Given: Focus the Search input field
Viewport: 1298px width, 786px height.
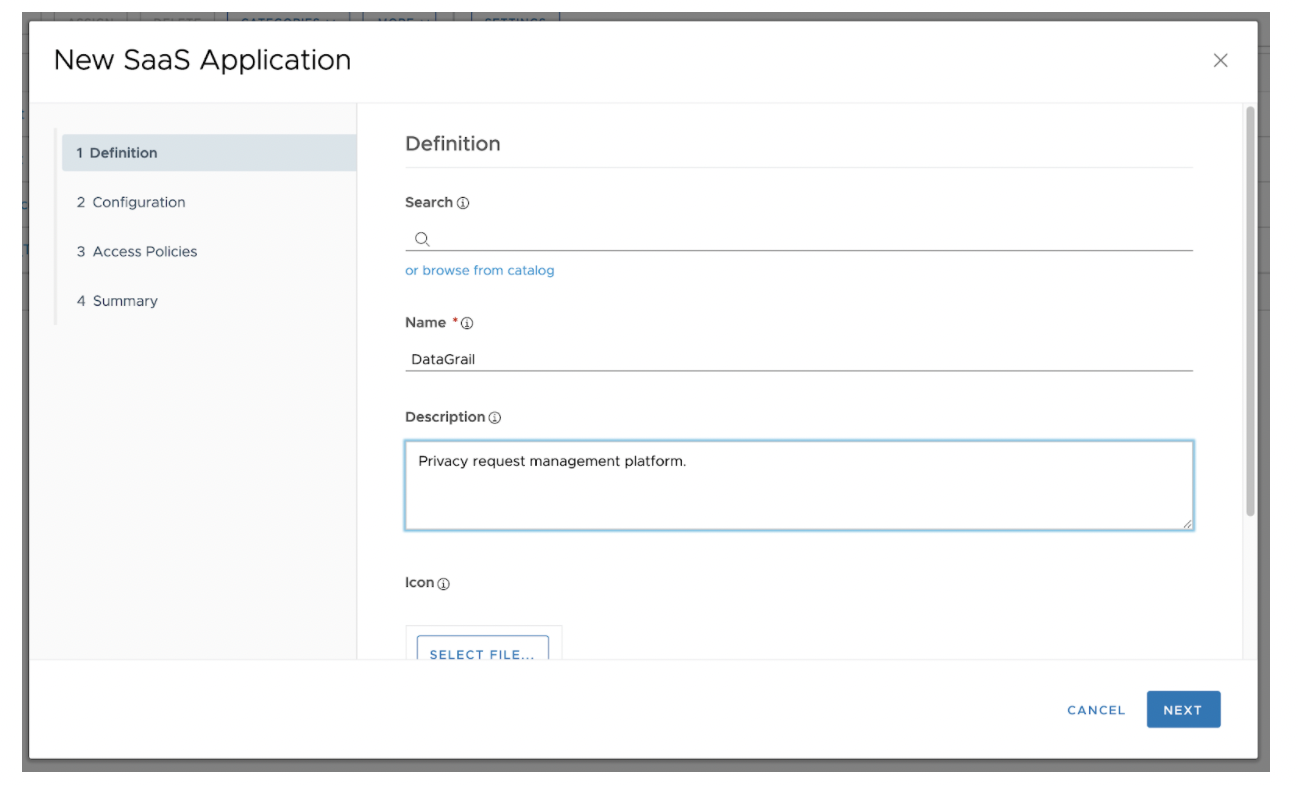Looking at the screenshot, I should coord(799,239).
